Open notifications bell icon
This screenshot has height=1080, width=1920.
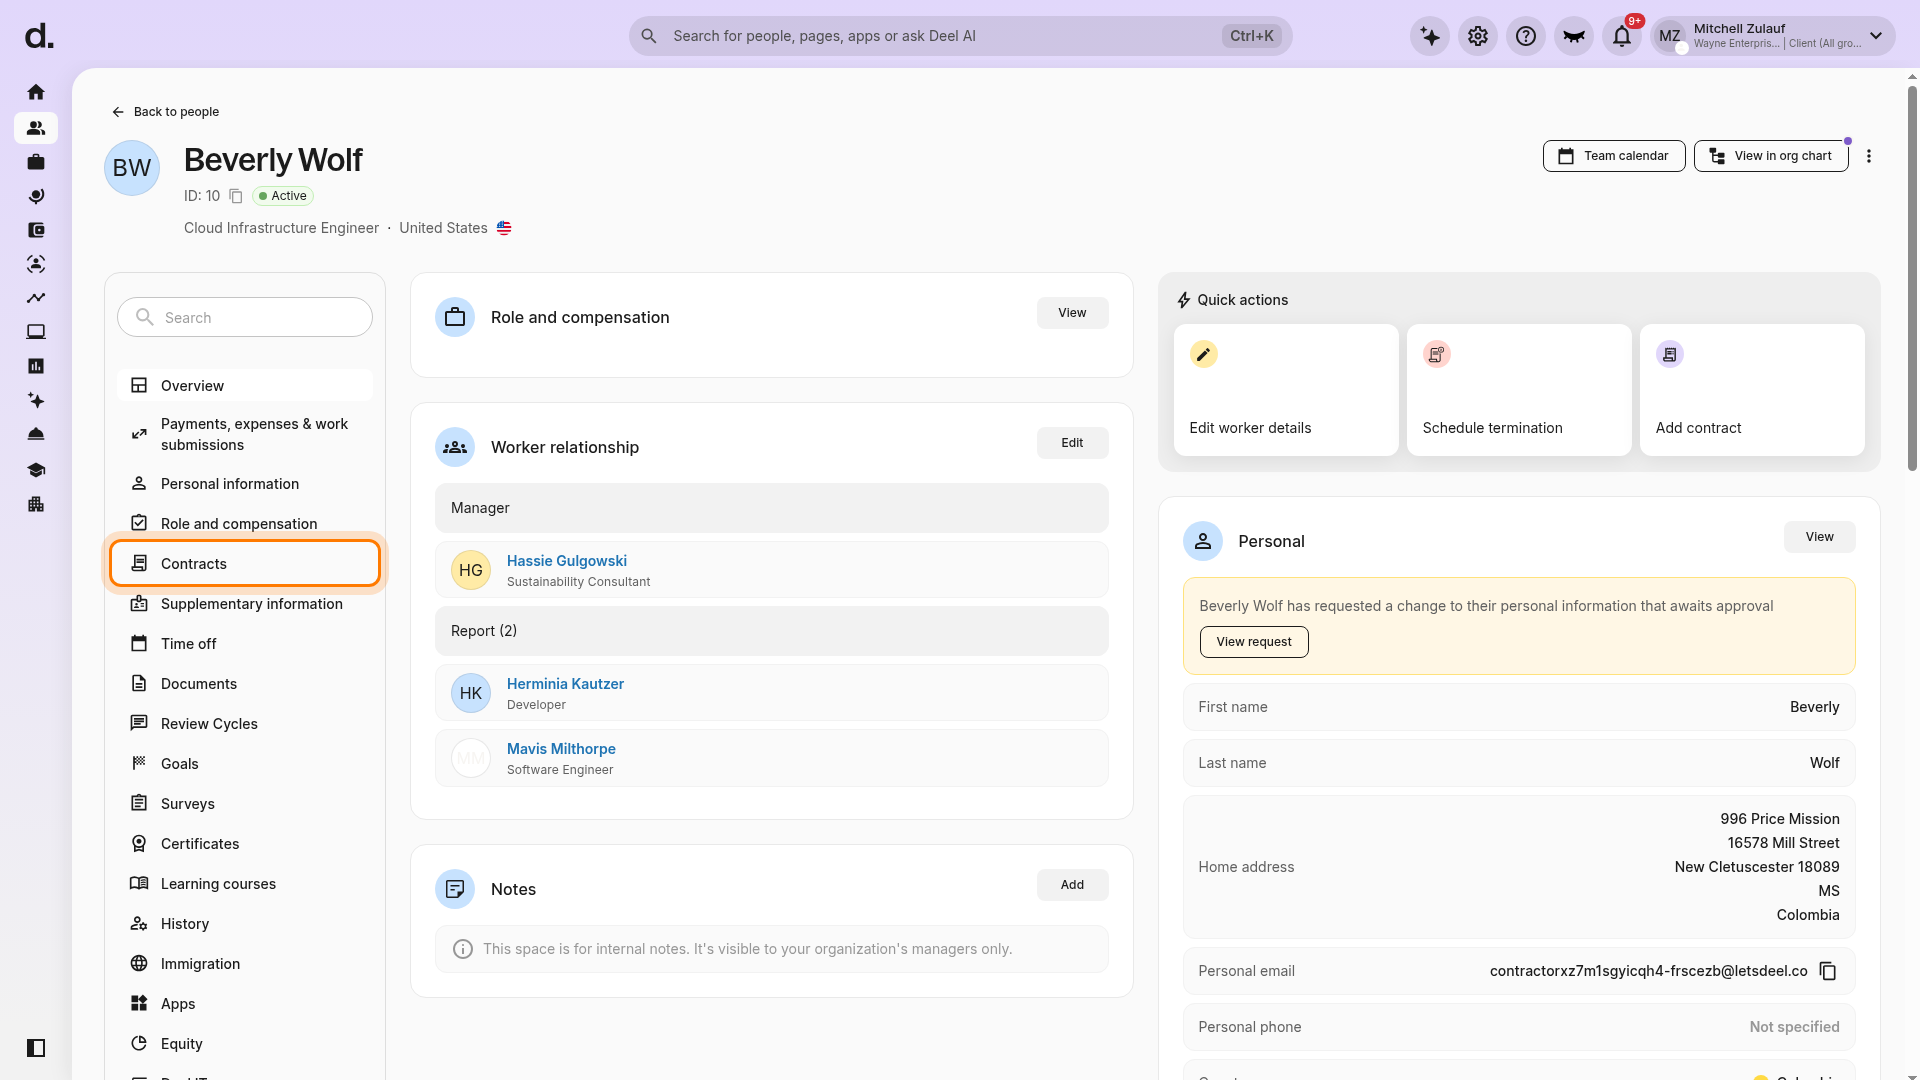click(x=1622, y=36)
